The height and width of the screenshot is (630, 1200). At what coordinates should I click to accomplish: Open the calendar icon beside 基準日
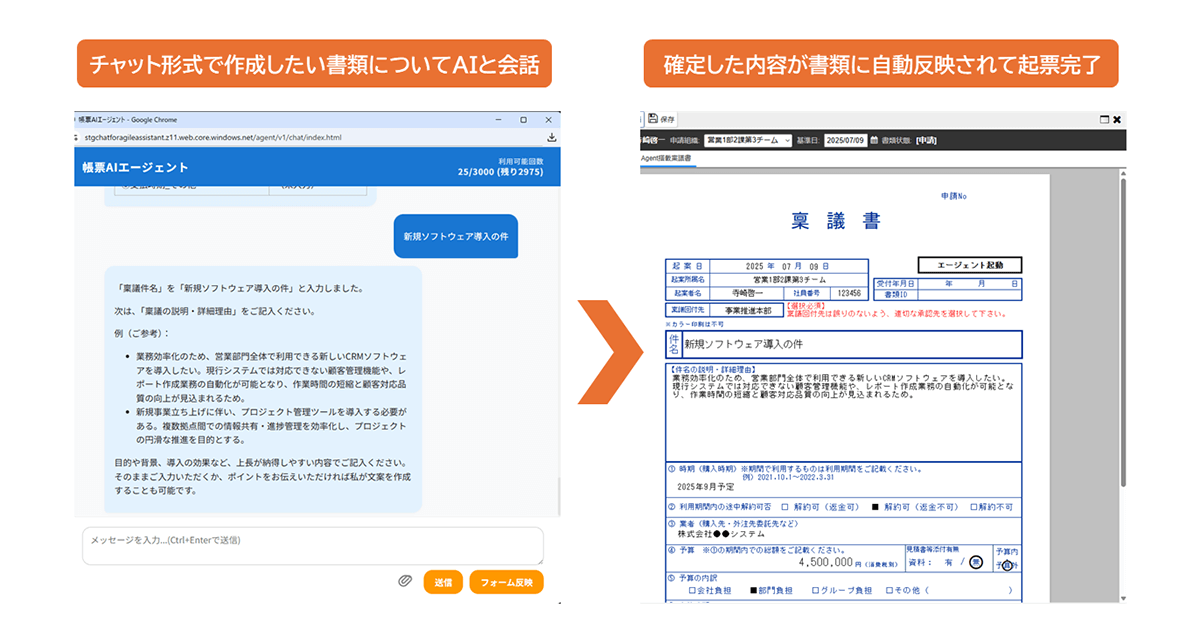[x=872, y=140]
